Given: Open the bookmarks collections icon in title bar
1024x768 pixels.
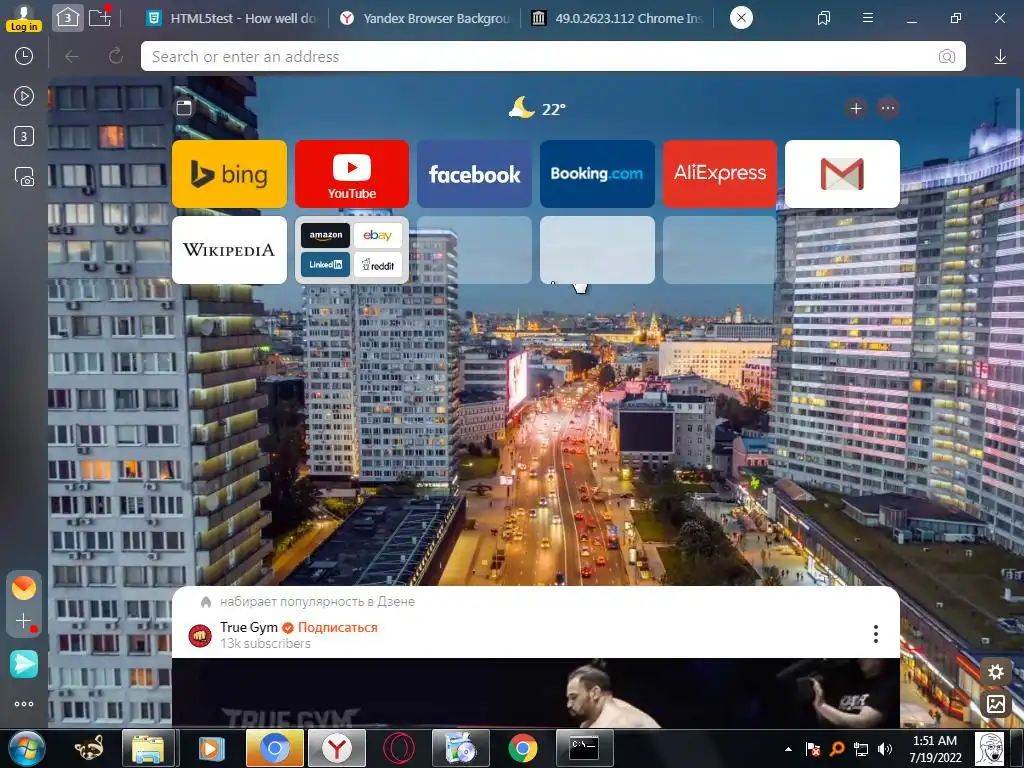Looking at the screenshot, I should 824,18.
